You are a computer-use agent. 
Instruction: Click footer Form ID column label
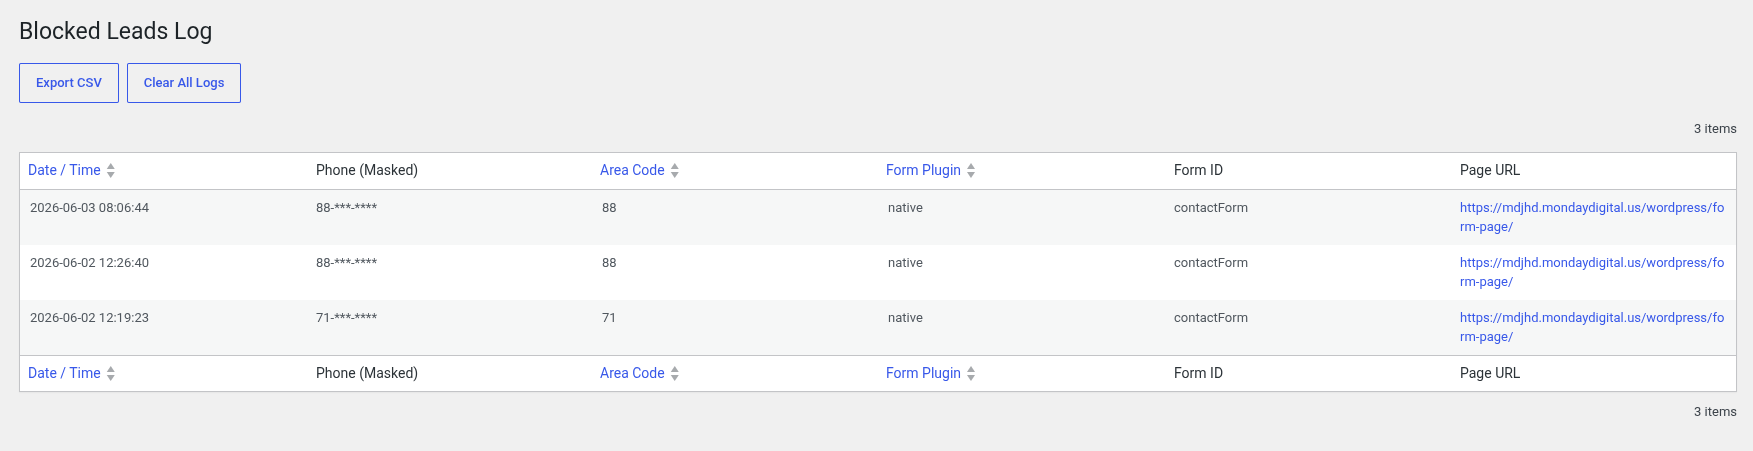pos(1198,373)
